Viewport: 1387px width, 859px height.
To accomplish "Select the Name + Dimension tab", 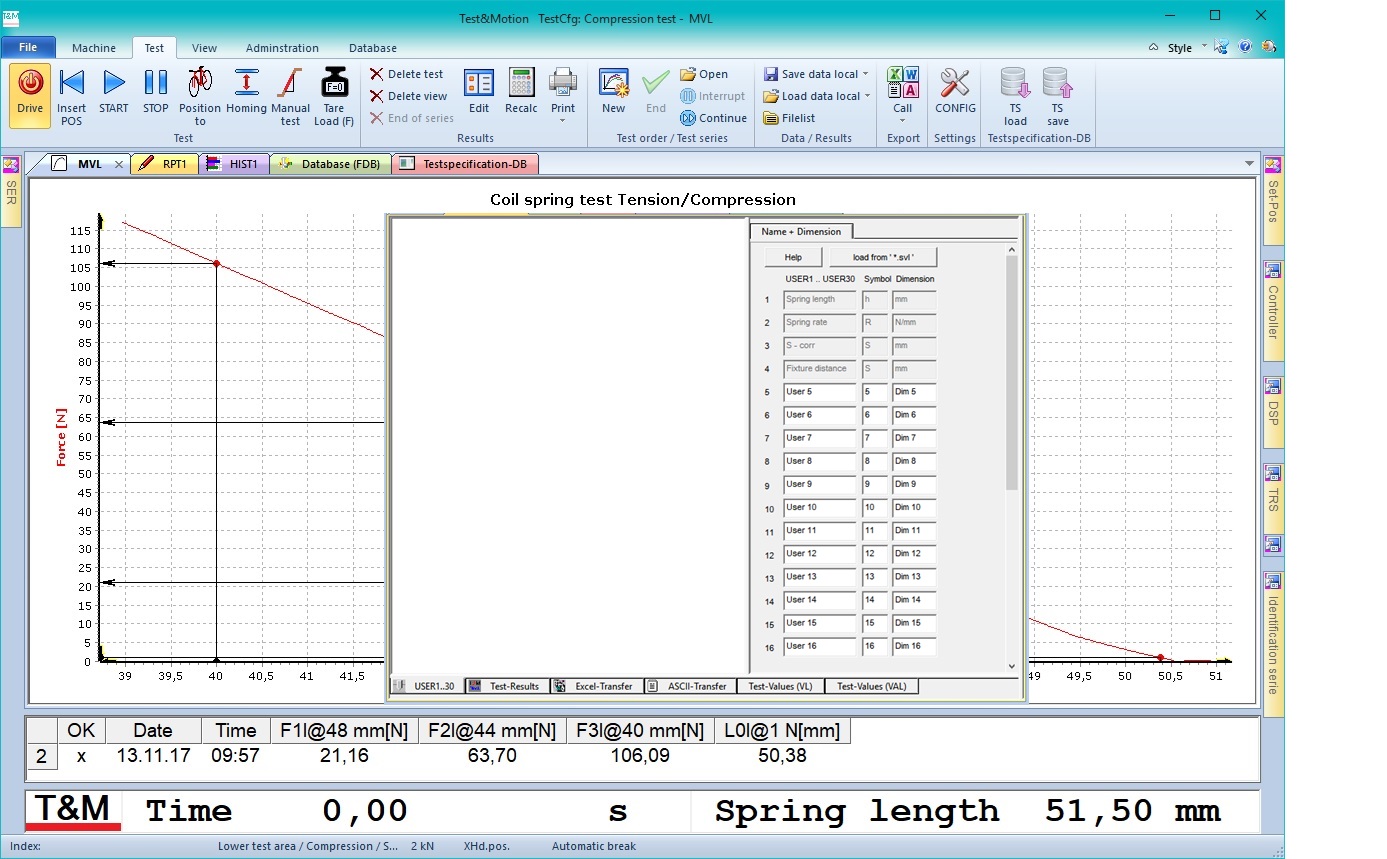I will (x=801, y=231).
